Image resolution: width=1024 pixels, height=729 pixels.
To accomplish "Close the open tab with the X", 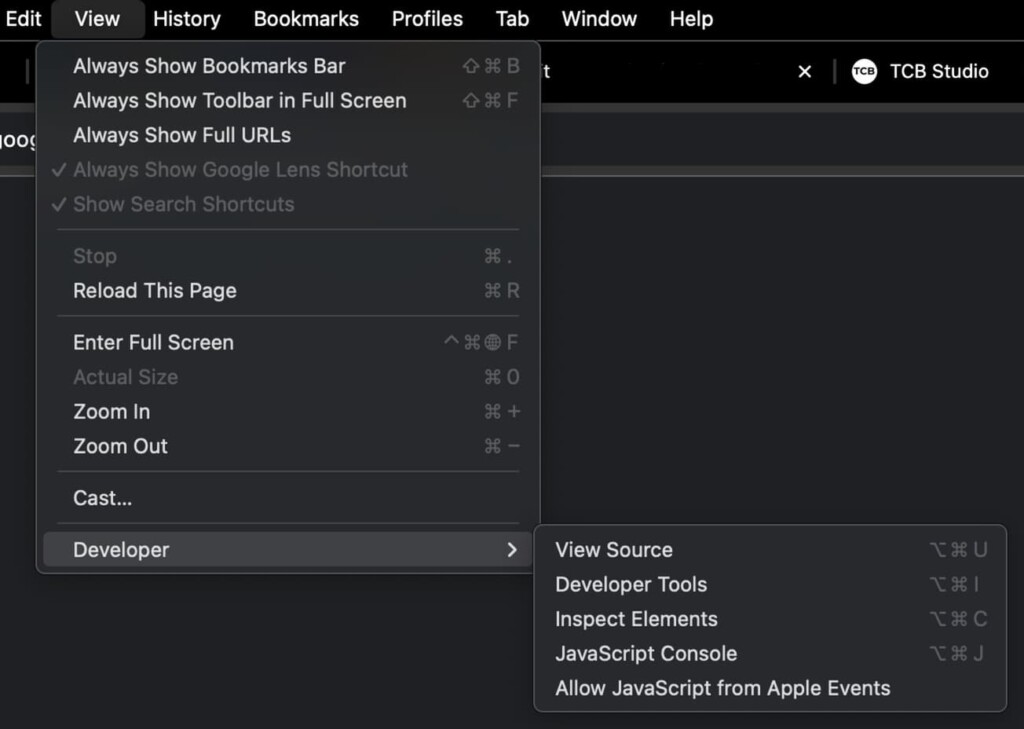I will (805, 71).
